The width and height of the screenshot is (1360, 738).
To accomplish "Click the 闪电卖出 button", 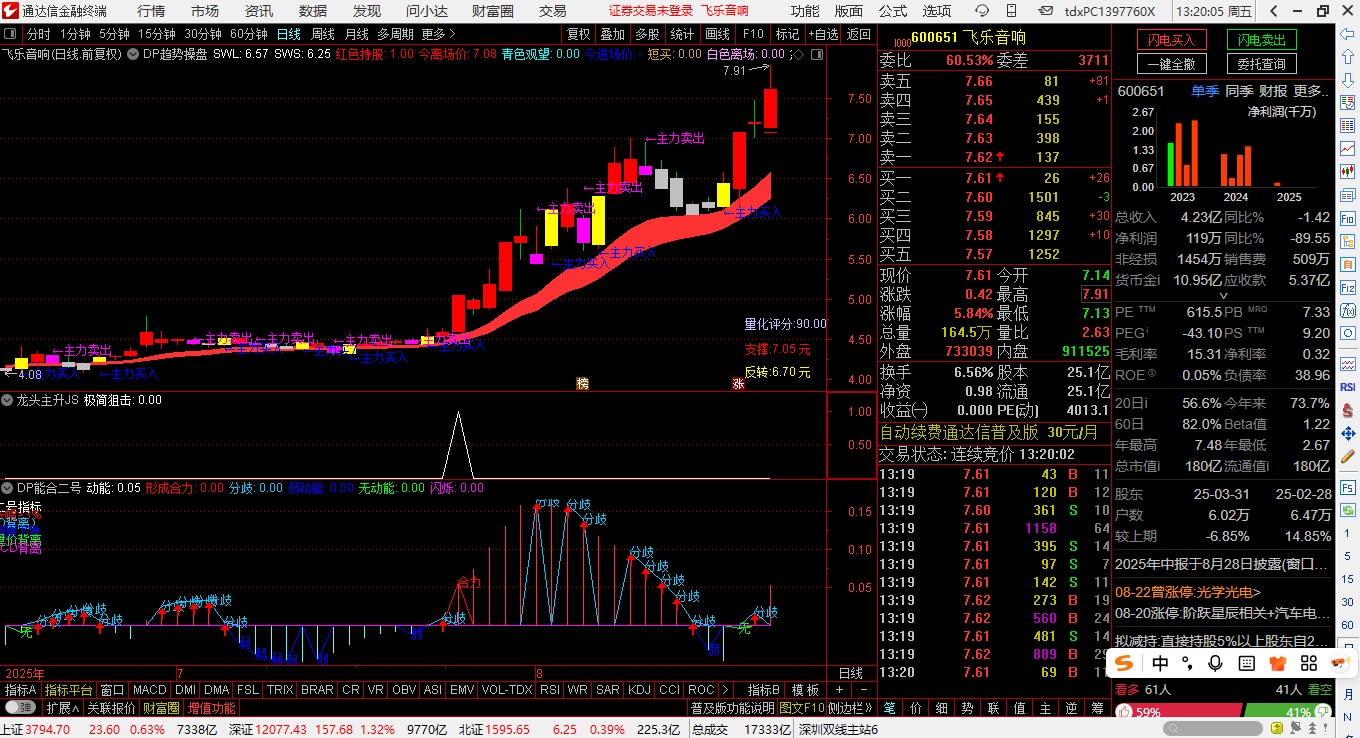I will (1261, 40).
